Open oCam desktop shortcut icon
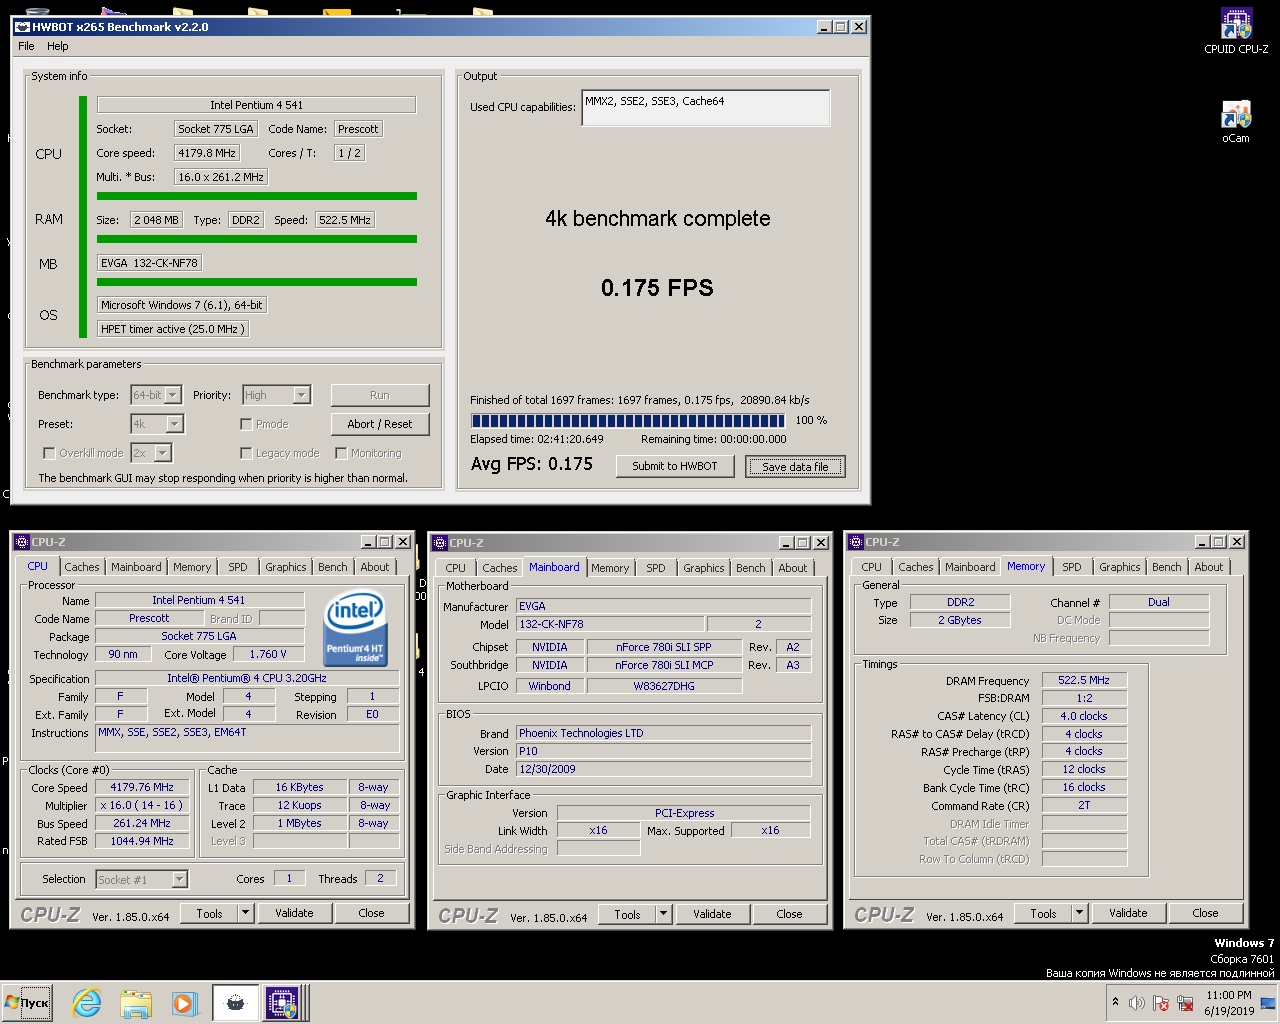 pyautogui.click(x=1236, y=122)
